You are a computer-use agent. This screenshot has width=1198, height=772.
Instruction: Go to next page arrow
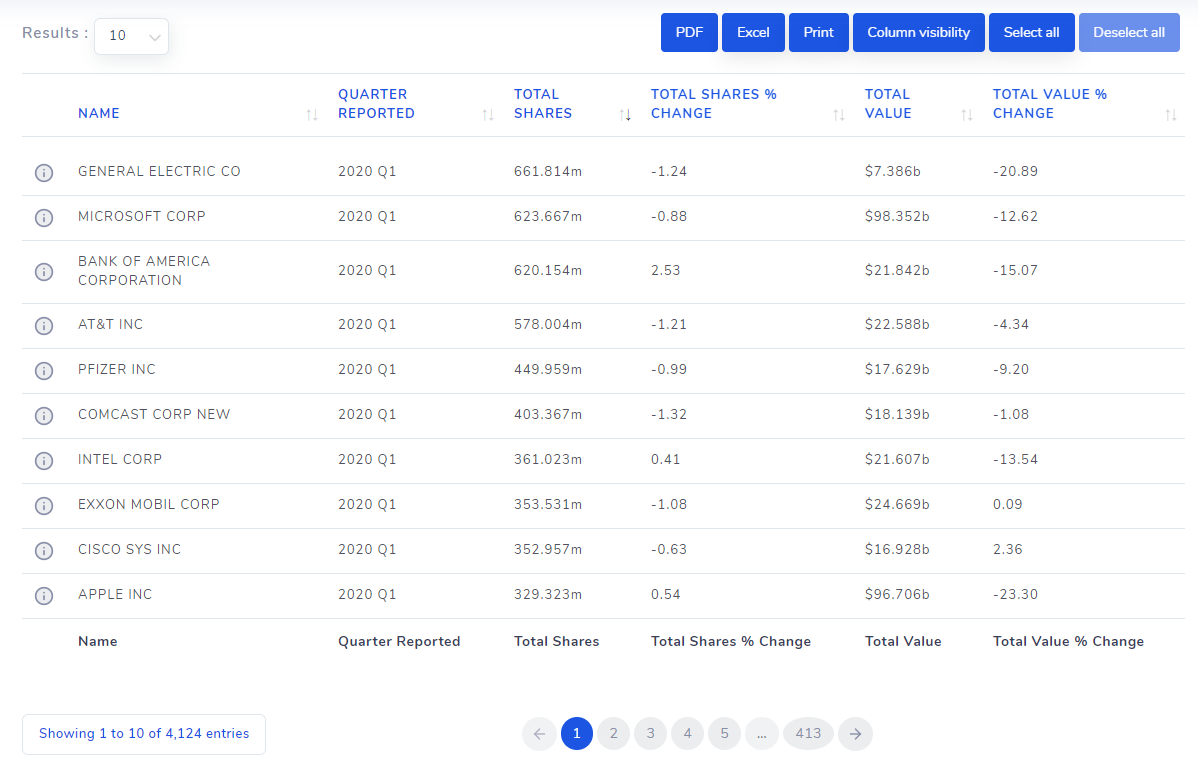click(x=855, y=734)
